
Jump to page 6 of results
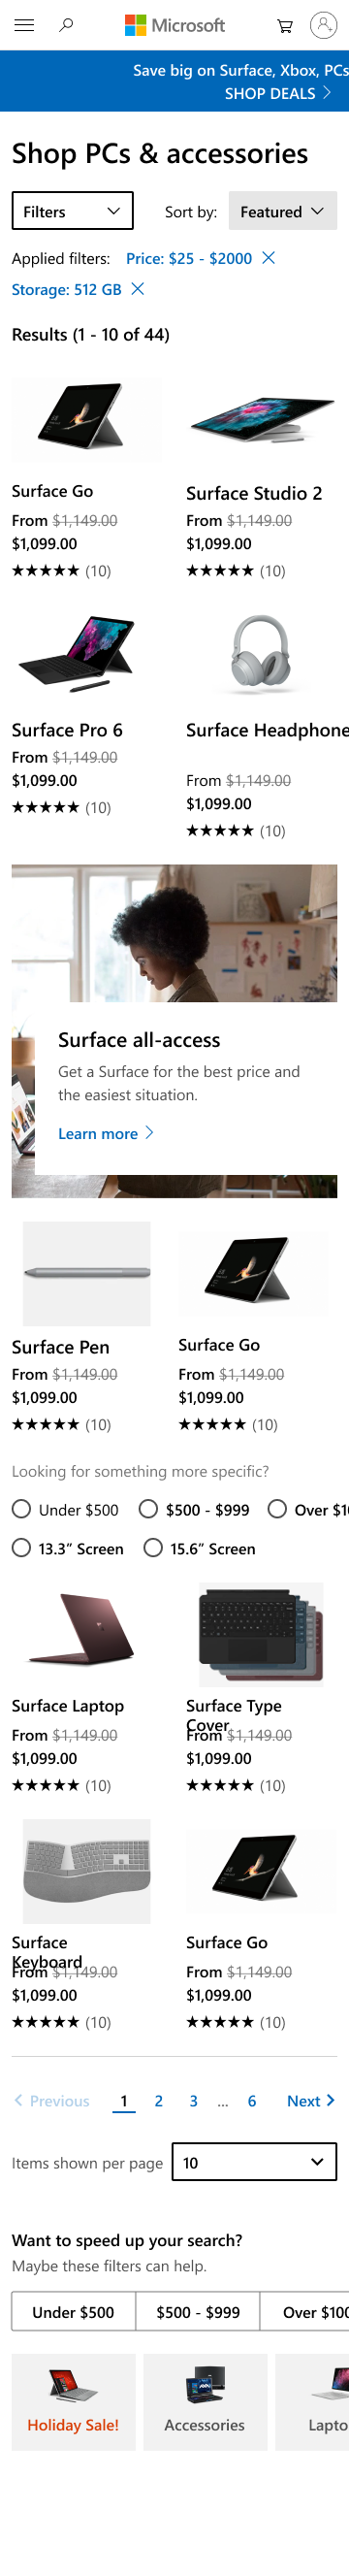(252, 2101)
